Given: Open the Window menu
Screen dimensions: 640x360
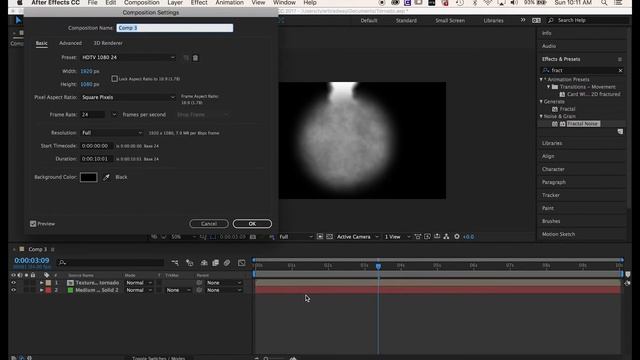Looking at the screenshot, I should point(284,3).
